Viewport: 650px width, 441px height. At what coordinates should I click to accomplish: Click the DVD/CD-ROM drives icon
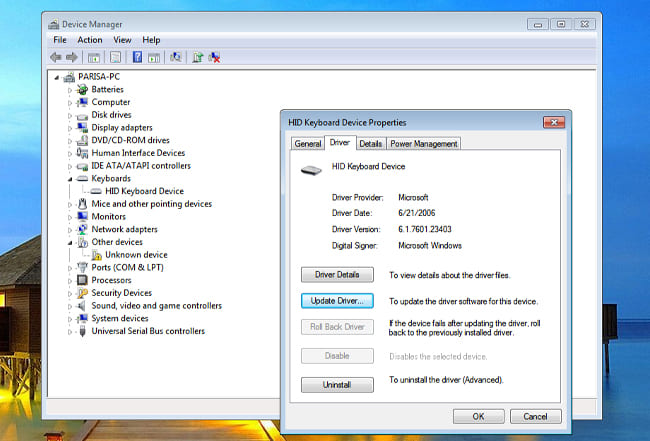pos(82,141)
